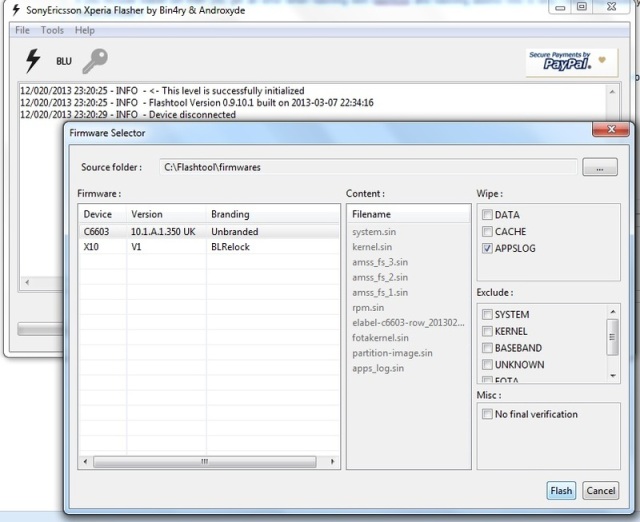Close the Xperia Flasher main window
The image size is (640, 522).
point(611,7)
